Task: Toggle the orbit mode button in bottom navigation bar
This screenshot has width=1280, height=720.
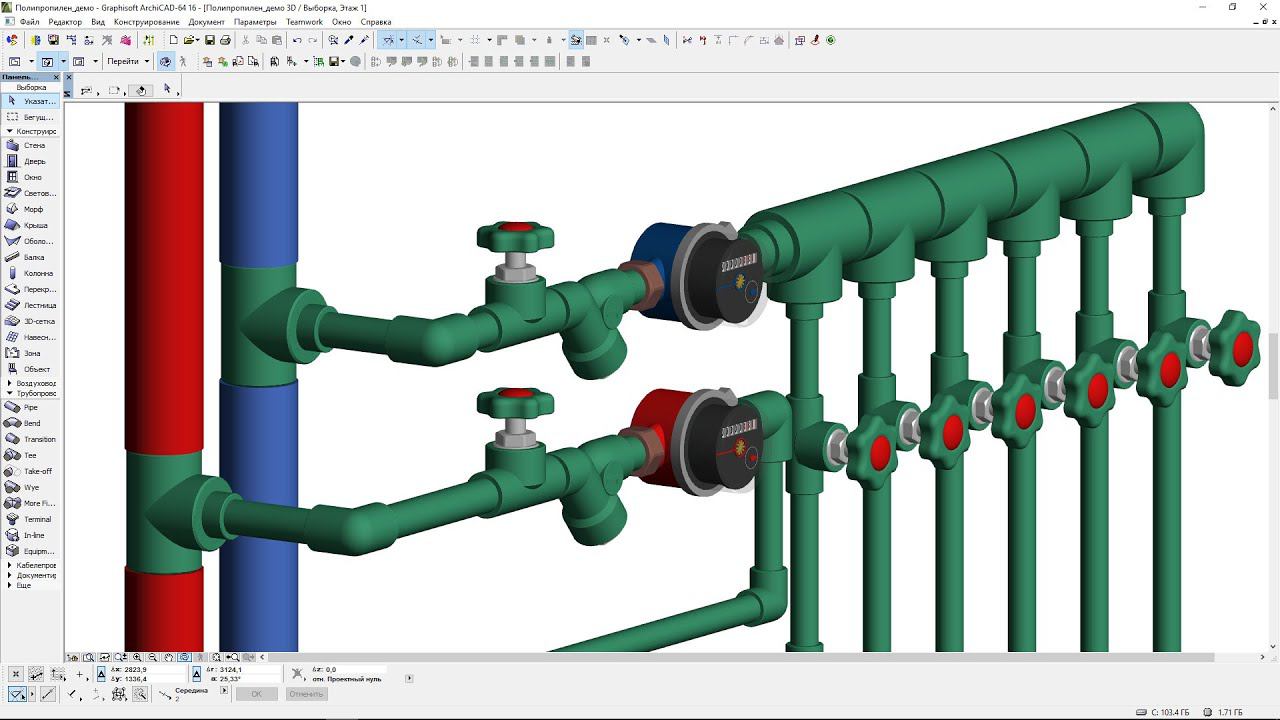Action: [184, 657]
